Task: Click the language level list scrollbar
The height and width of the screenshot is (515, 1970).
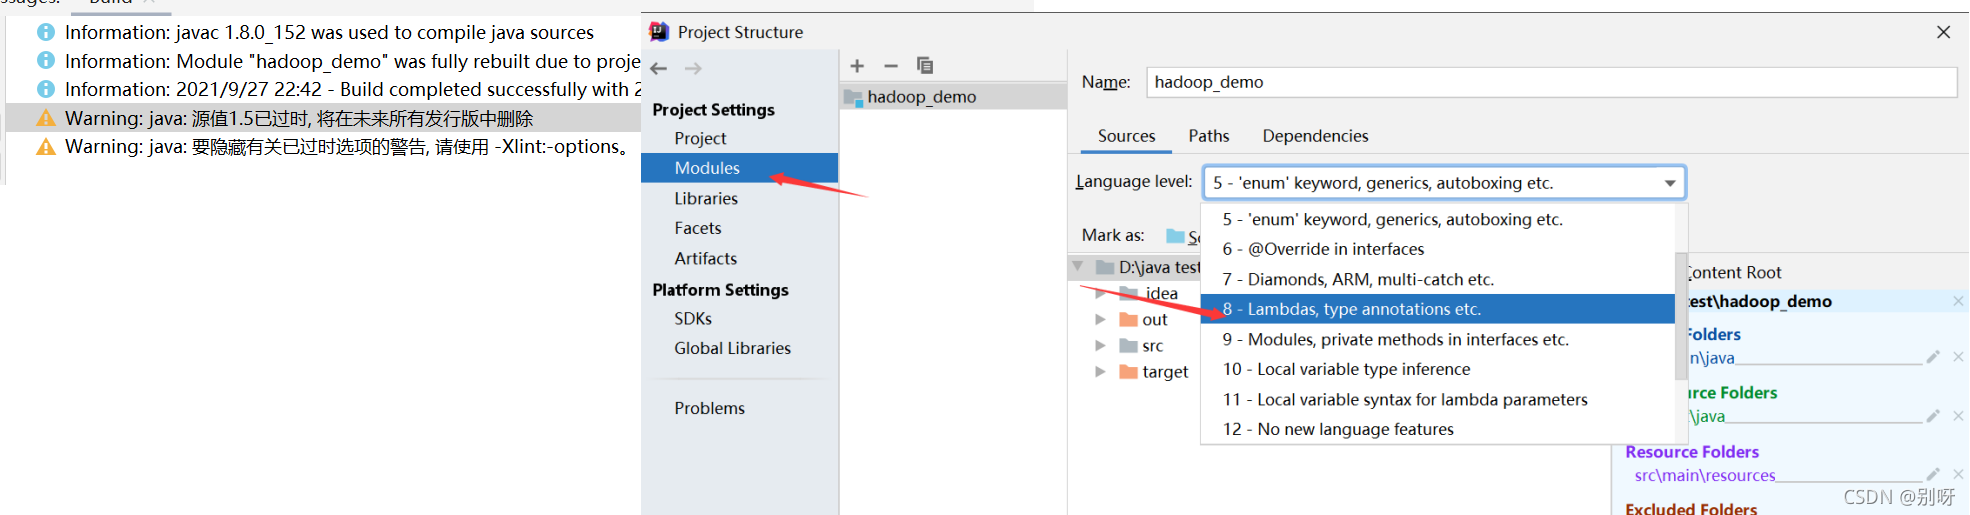Action: tap(1681, 315)
